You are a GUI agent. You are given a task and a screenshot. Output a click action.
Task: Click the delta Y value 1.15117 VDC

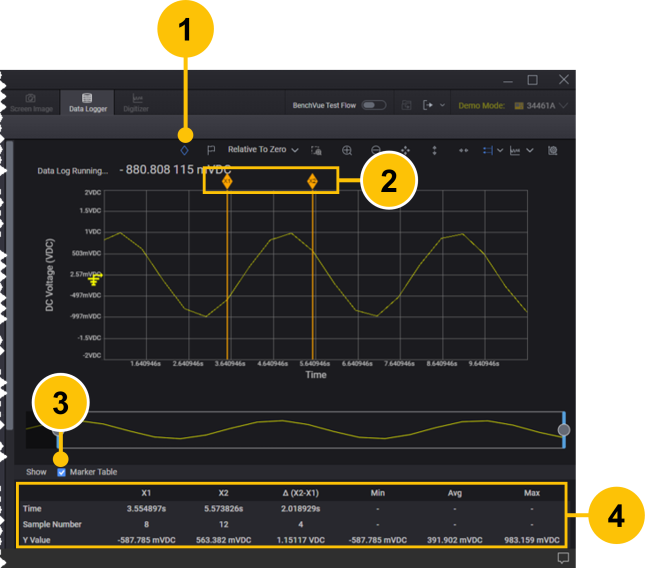(300, 540)
